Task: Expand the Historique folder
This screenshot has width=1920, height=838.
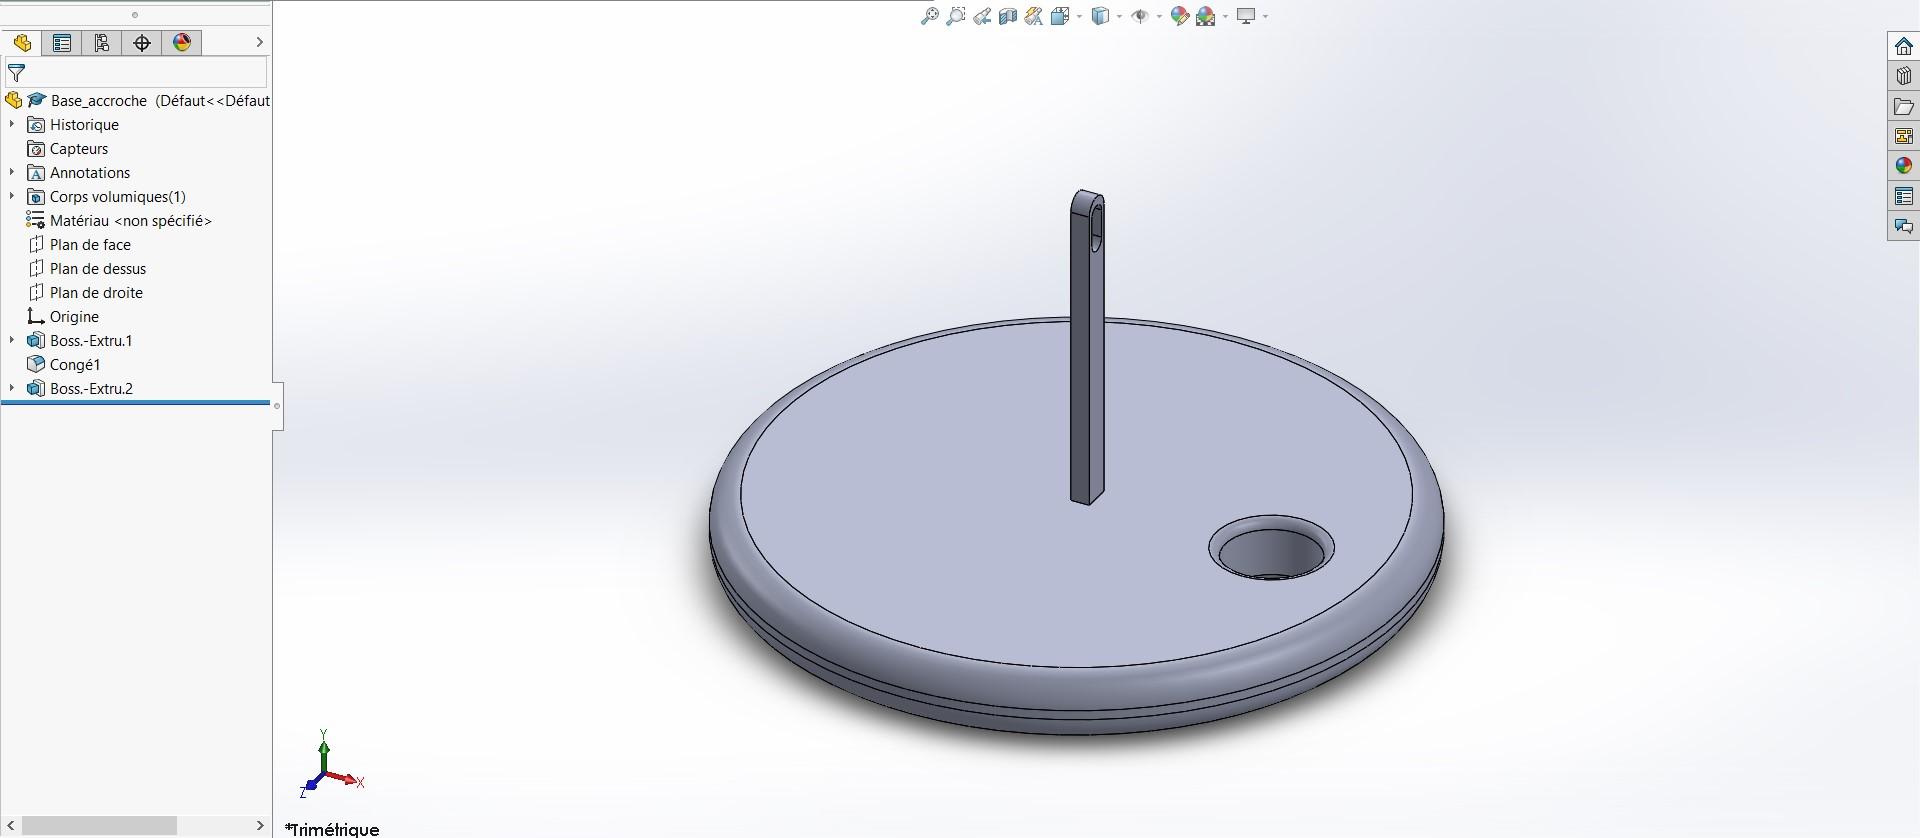Action: (x=12, y=124)
